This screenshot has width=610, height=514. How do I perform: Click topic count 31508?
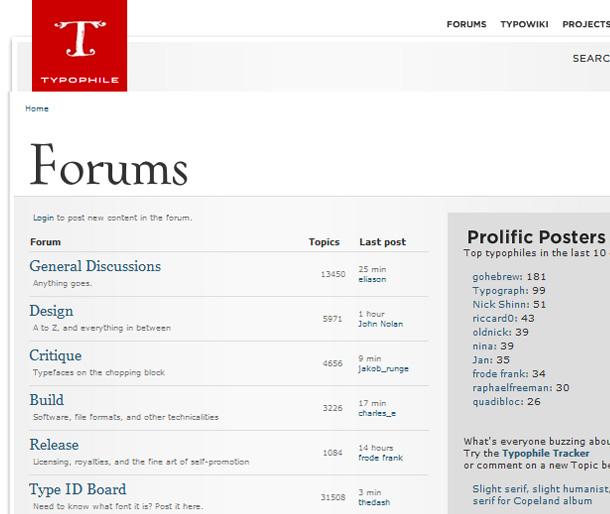(333, 497)
